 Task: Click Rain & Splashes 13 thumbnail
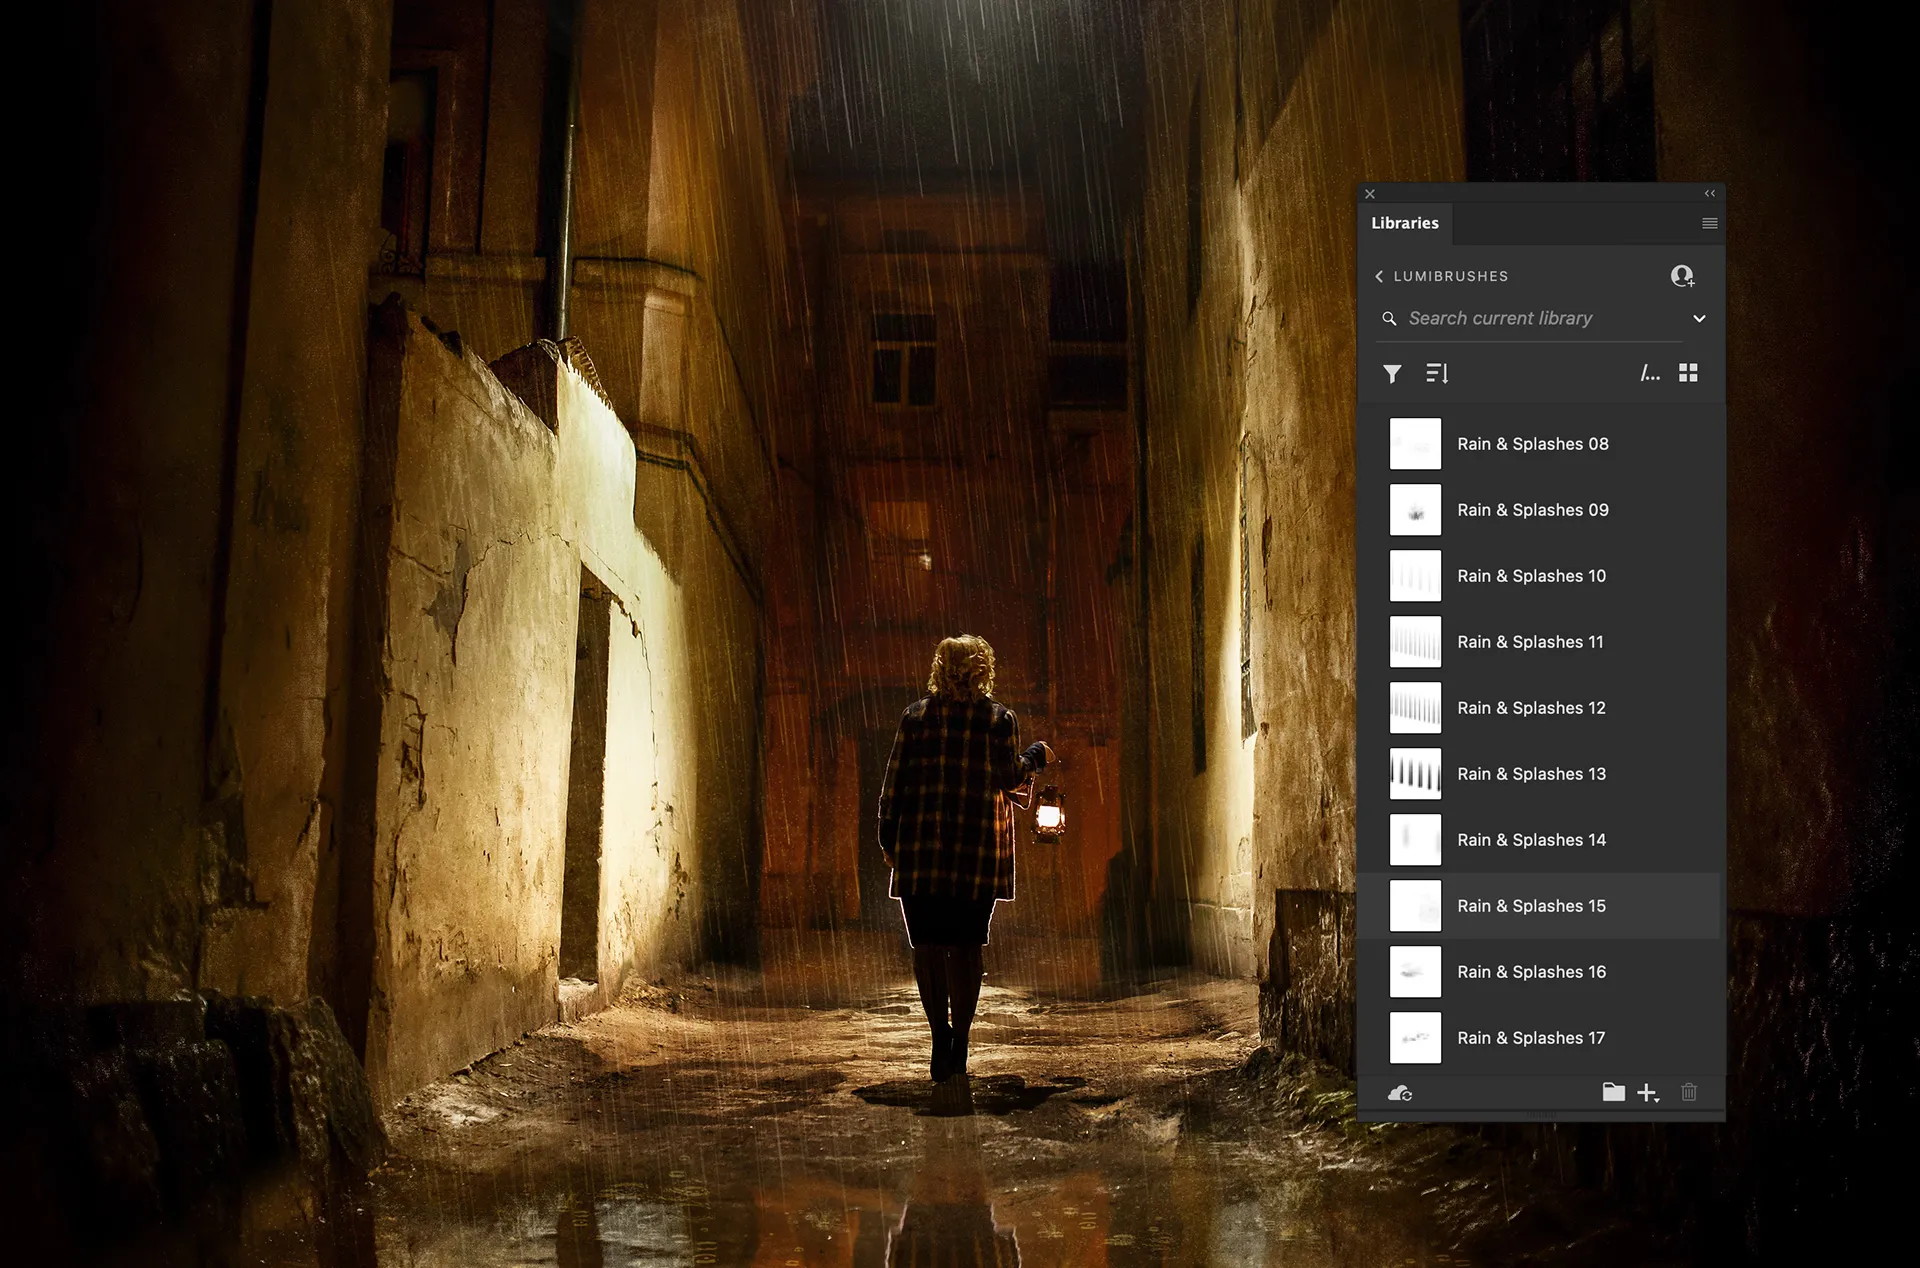click(1415, 774)
